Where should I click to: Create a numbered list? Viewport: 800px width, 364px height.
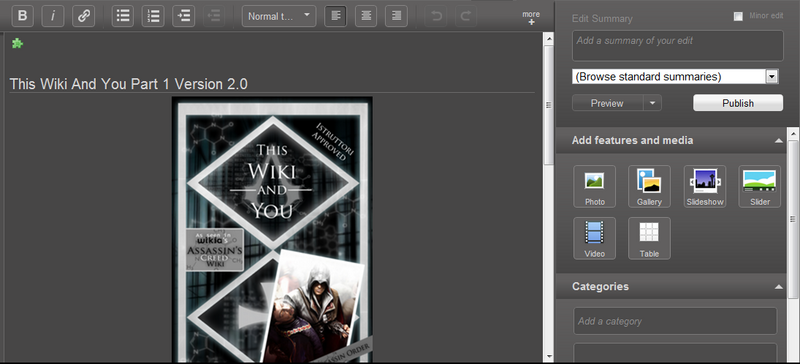[x=153, y=16]
